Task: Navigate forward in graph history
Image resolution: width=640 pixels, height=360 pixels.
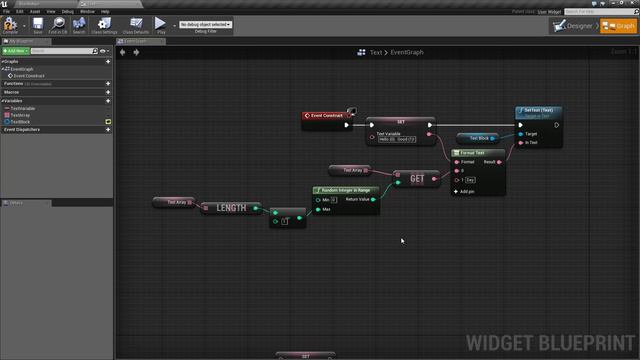Action: (x=136, y=52)
